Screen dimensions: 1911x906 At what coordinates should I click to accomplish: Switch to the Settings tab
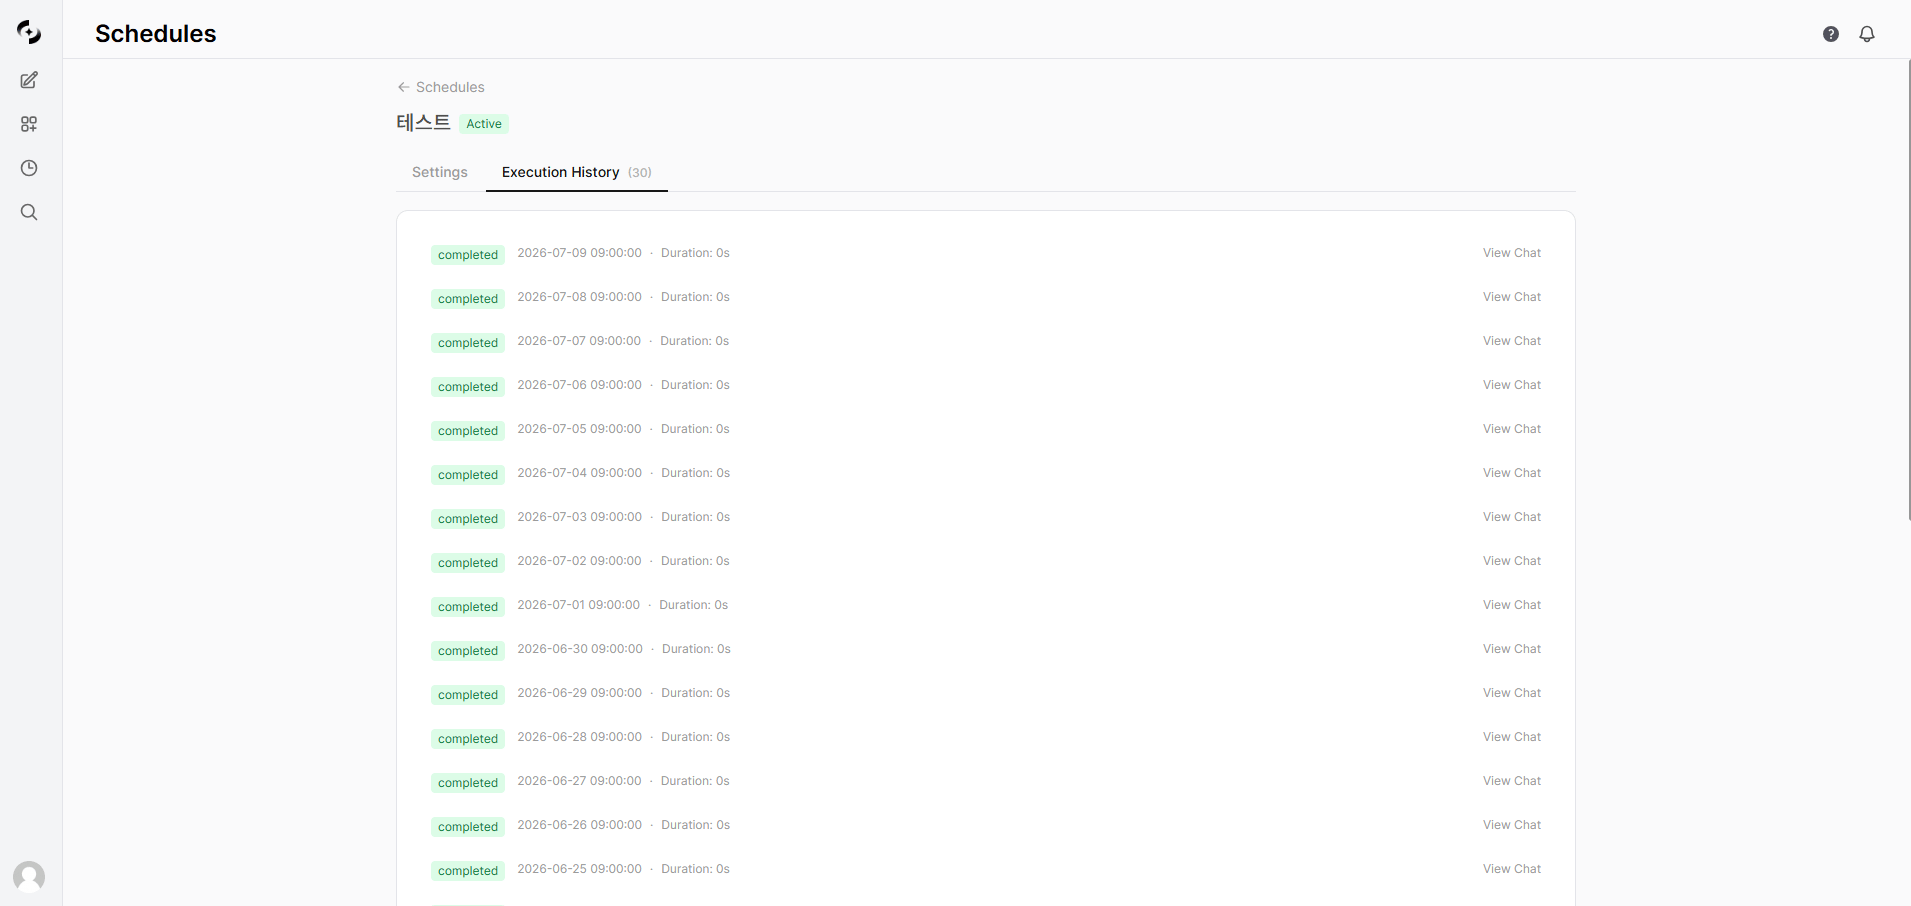pyautogui.click(x=440, y=172)
